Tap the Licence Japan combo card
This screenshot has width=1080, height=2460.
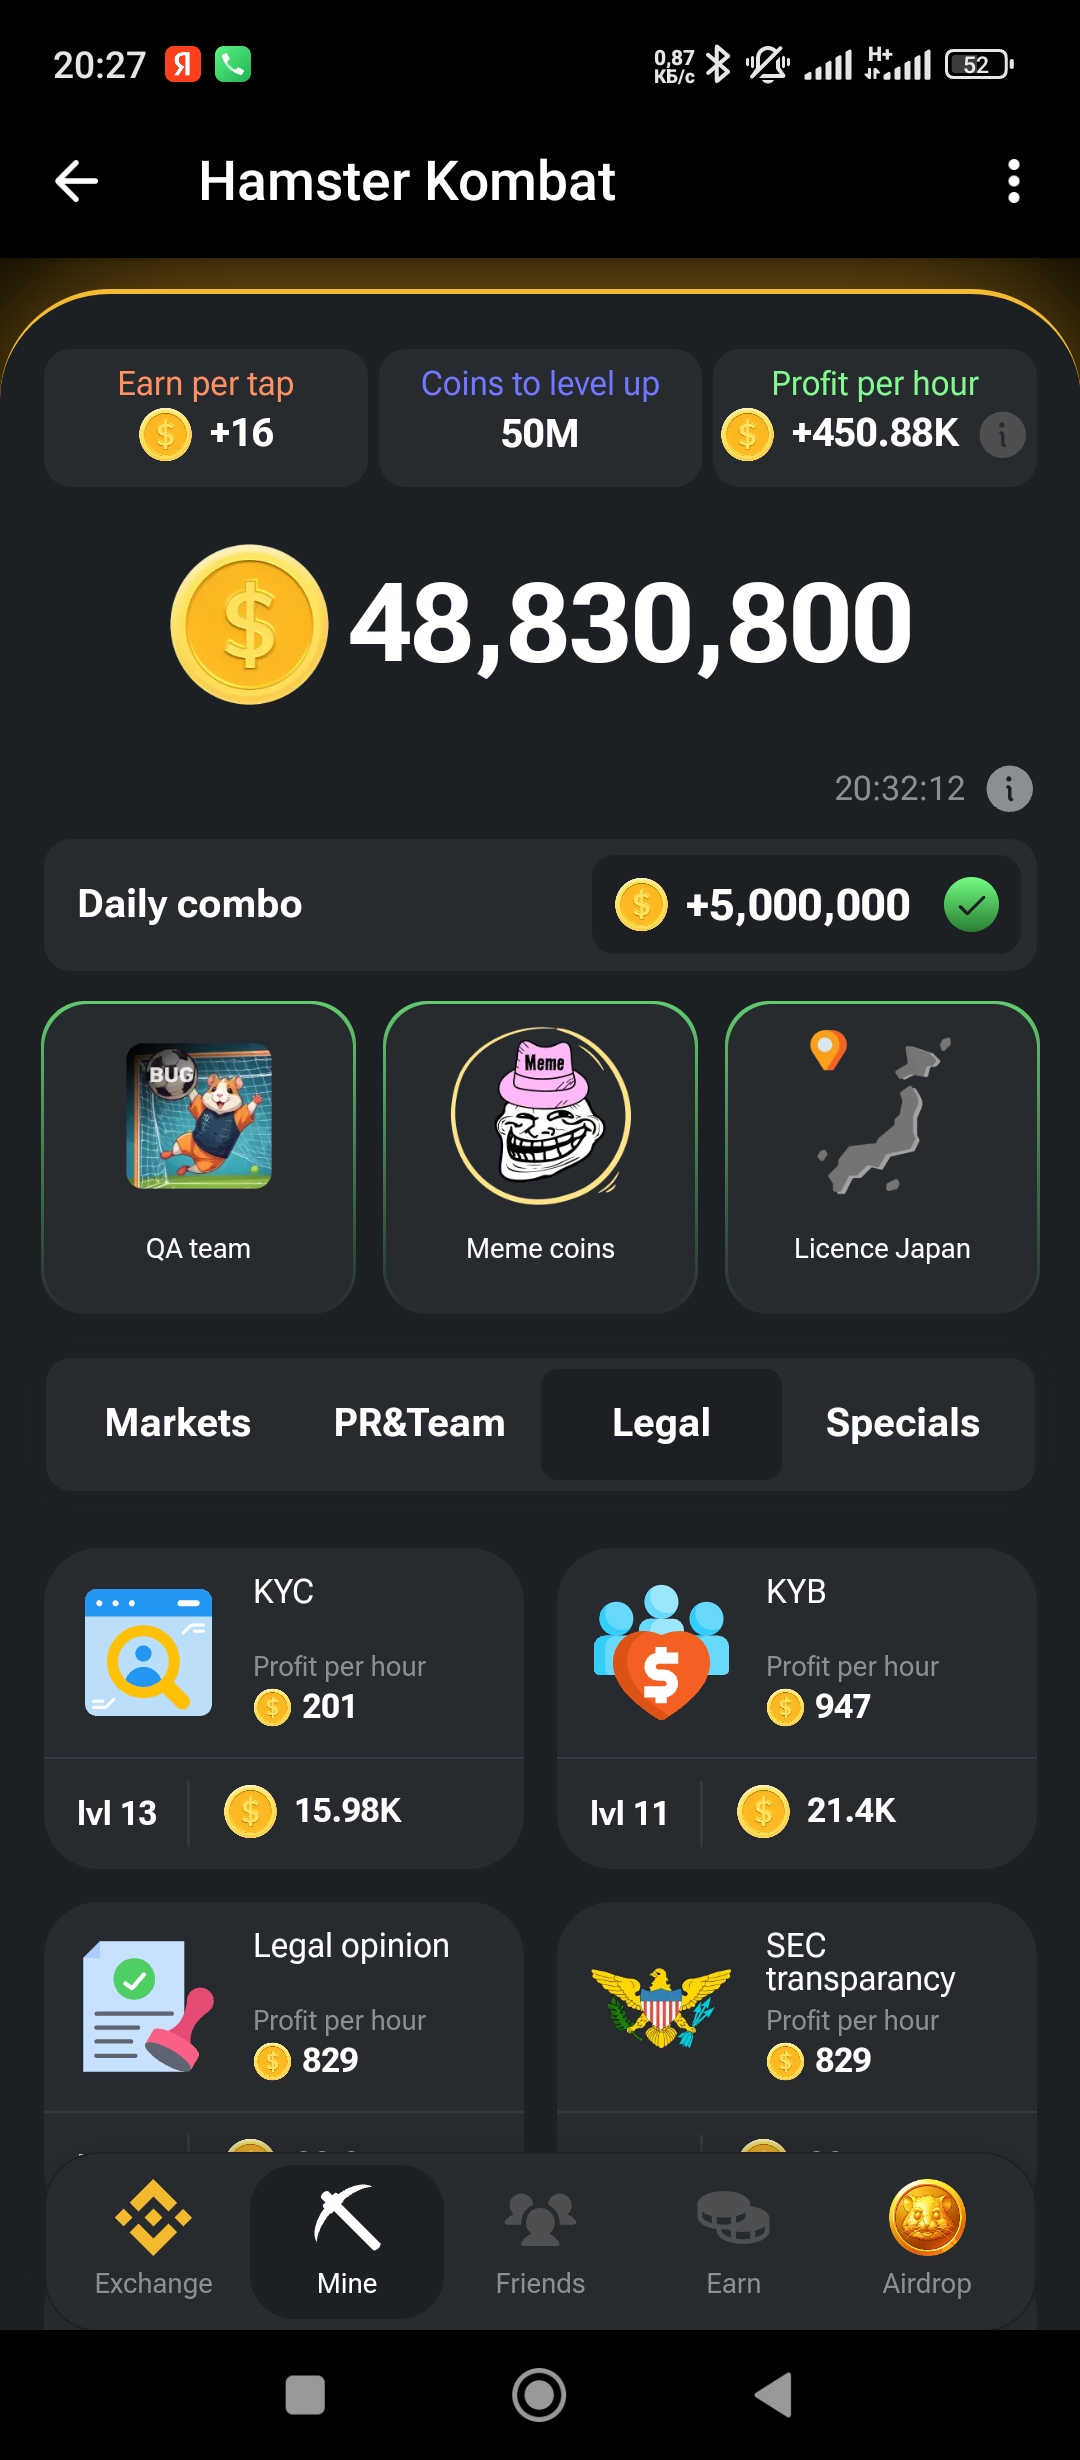[x=882, y=1157]
